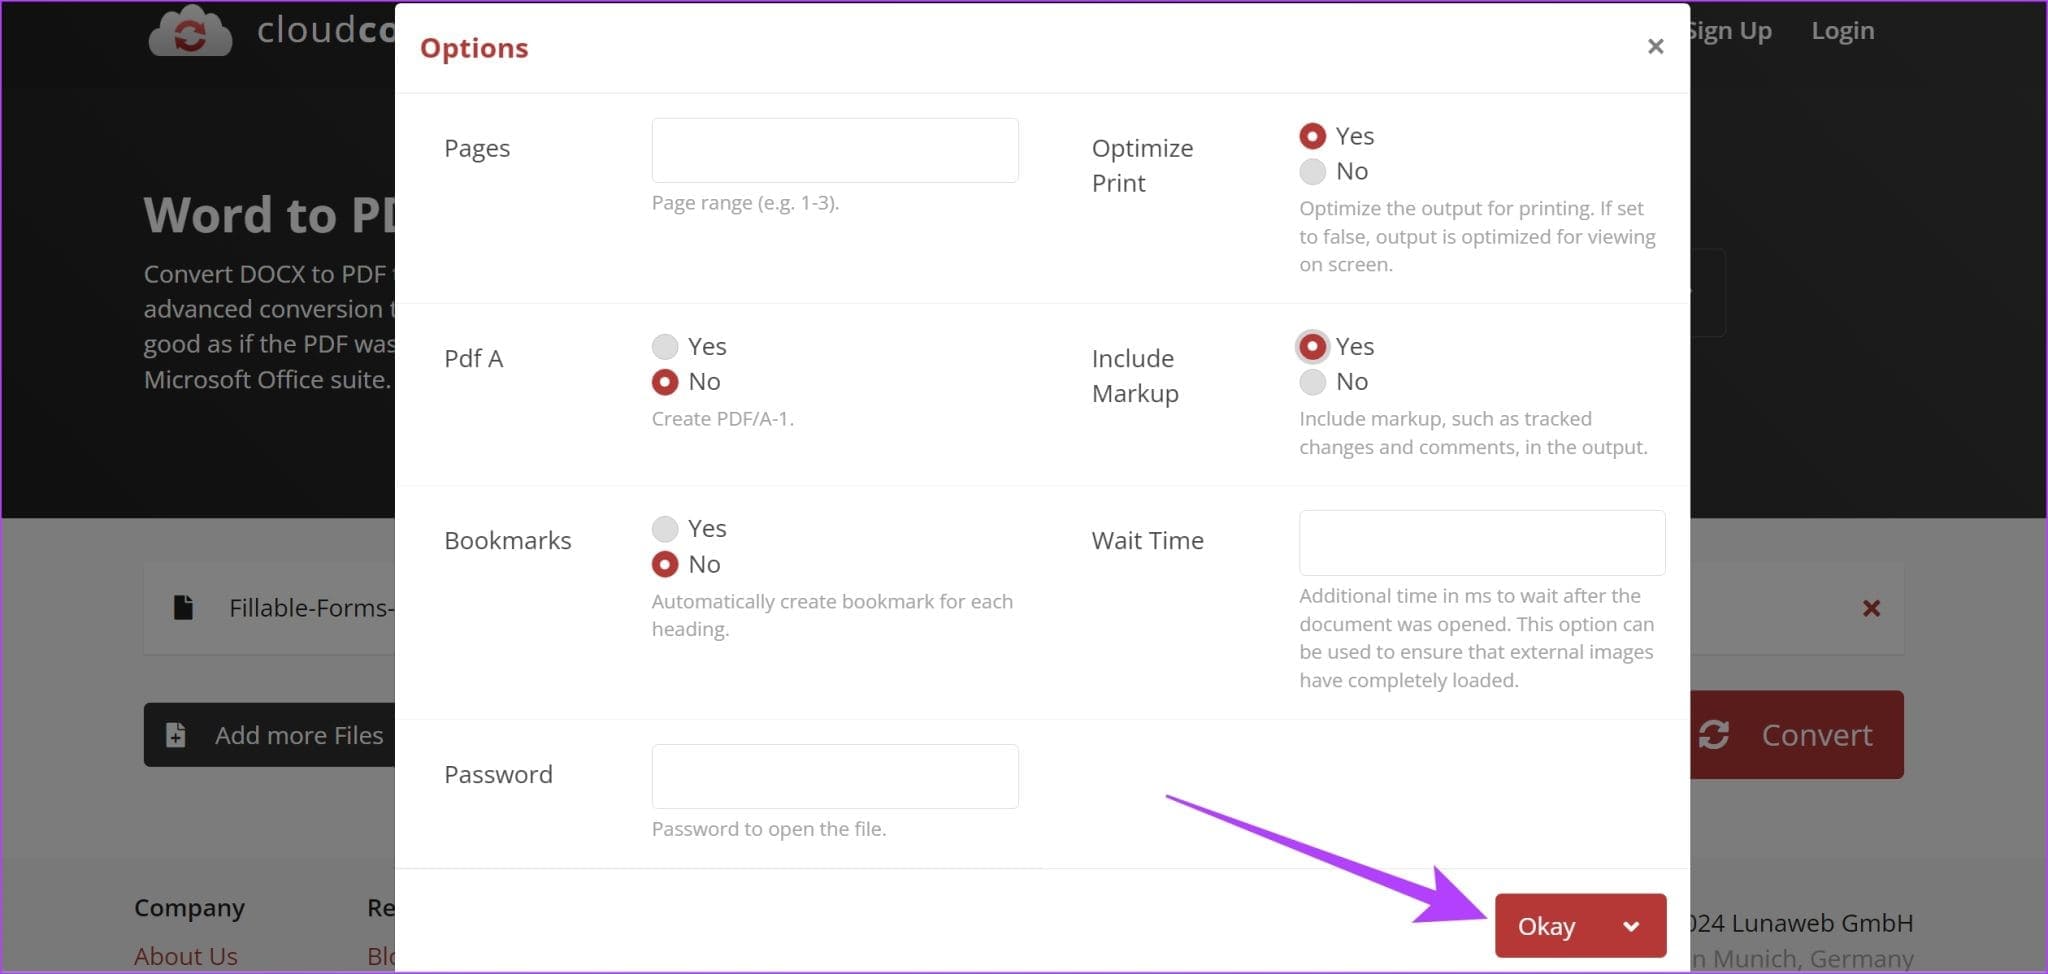2048x974 pixels.
Task: Click the CloudConvert cloud logo icon
Action: (x=190, y=31)
